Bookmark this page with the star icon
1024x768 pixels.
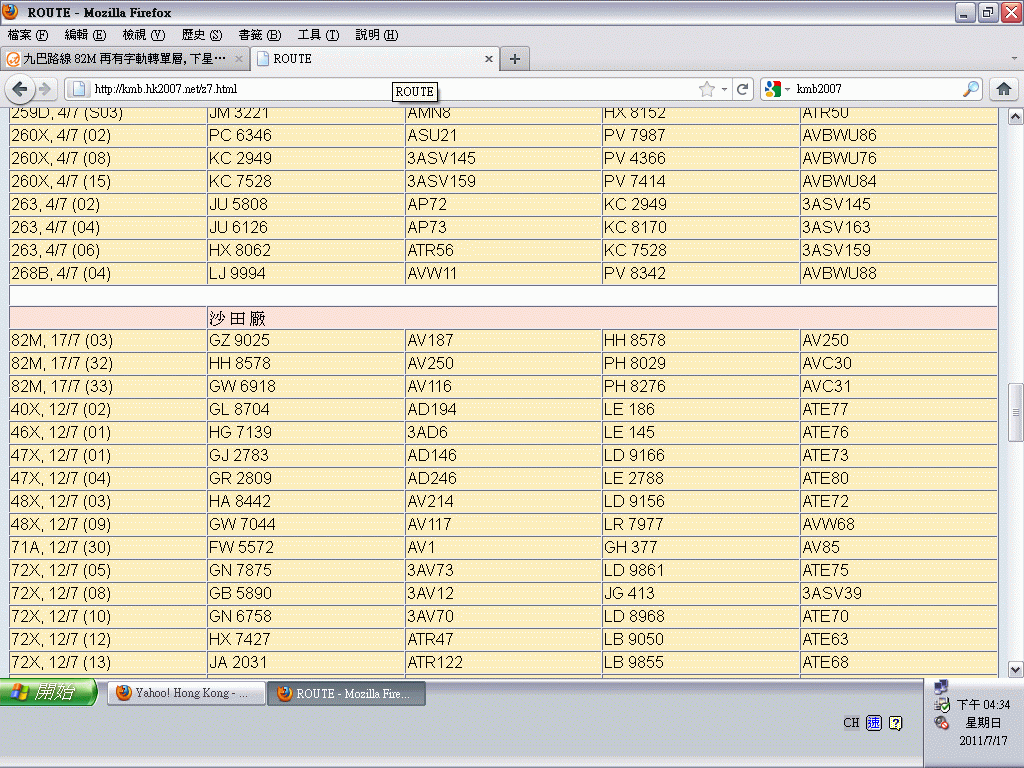(707, 89)
